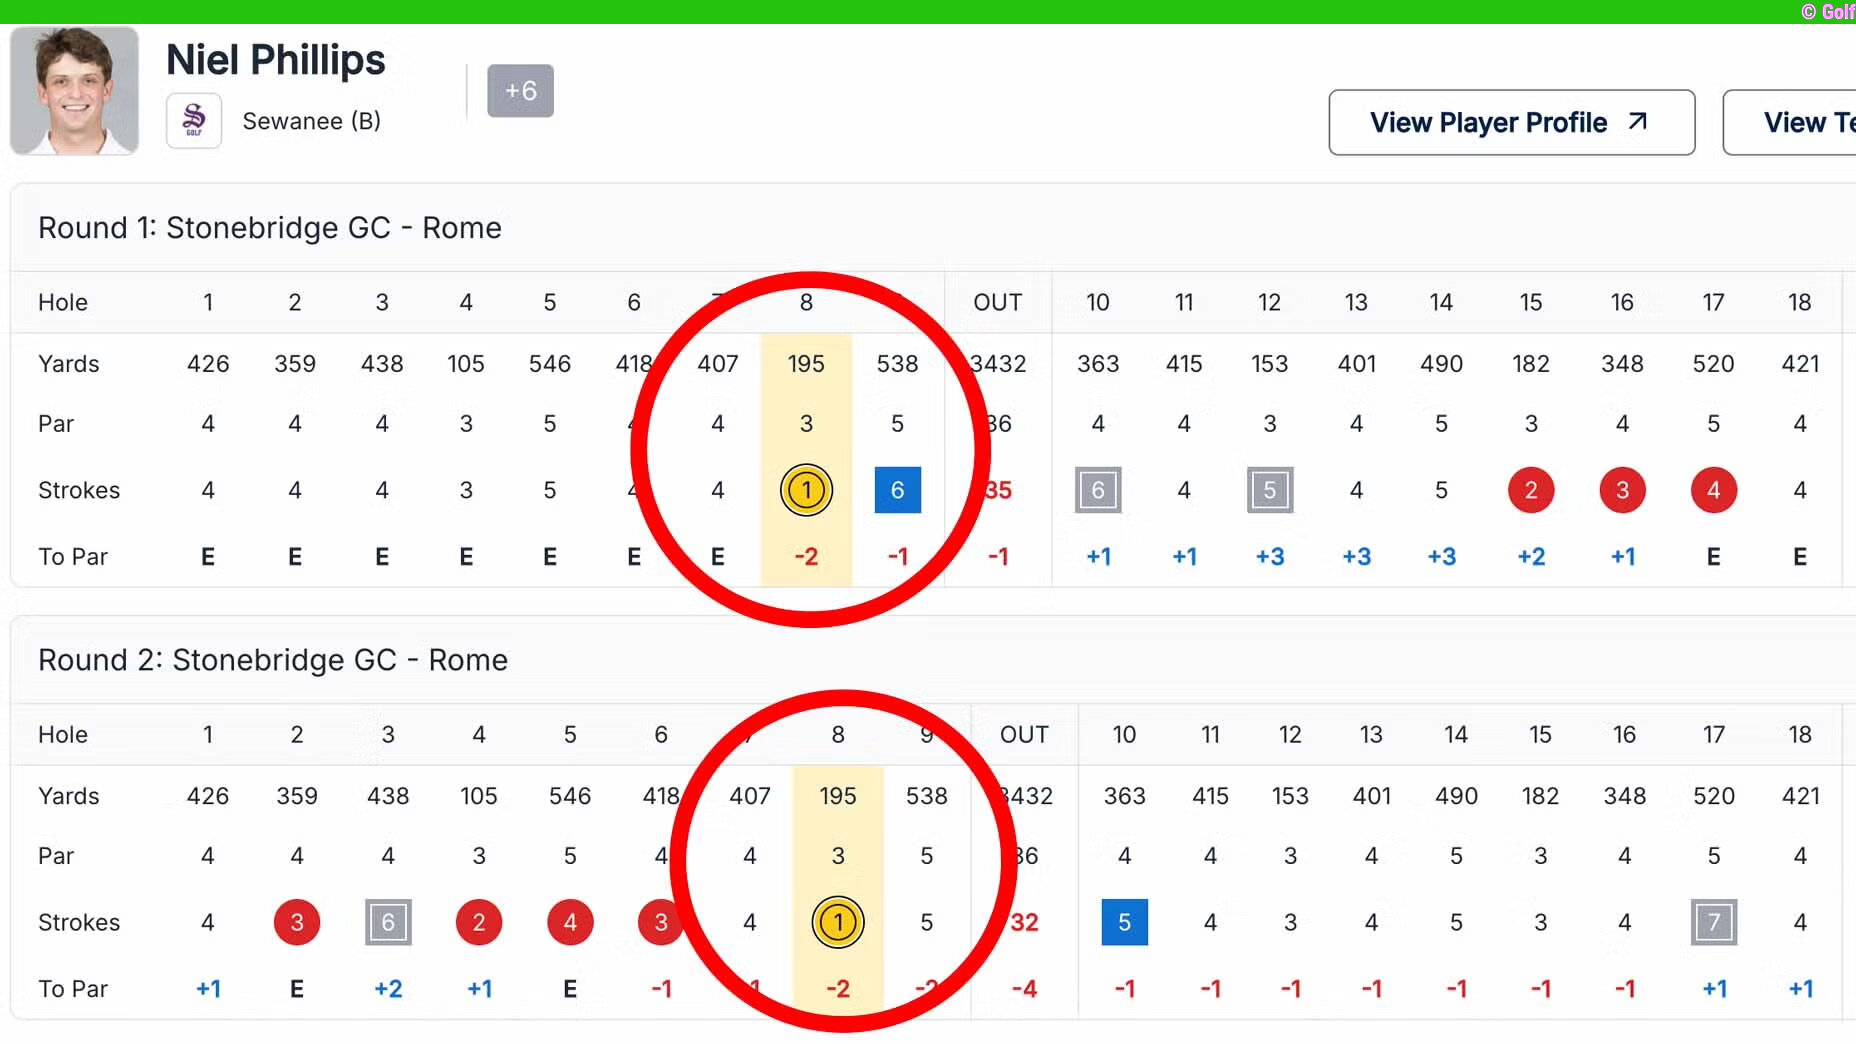This screenshot has height=1044, width=1856.
Task: Select Round 2 hole 10 blue score square
Action: [1124, 922]
